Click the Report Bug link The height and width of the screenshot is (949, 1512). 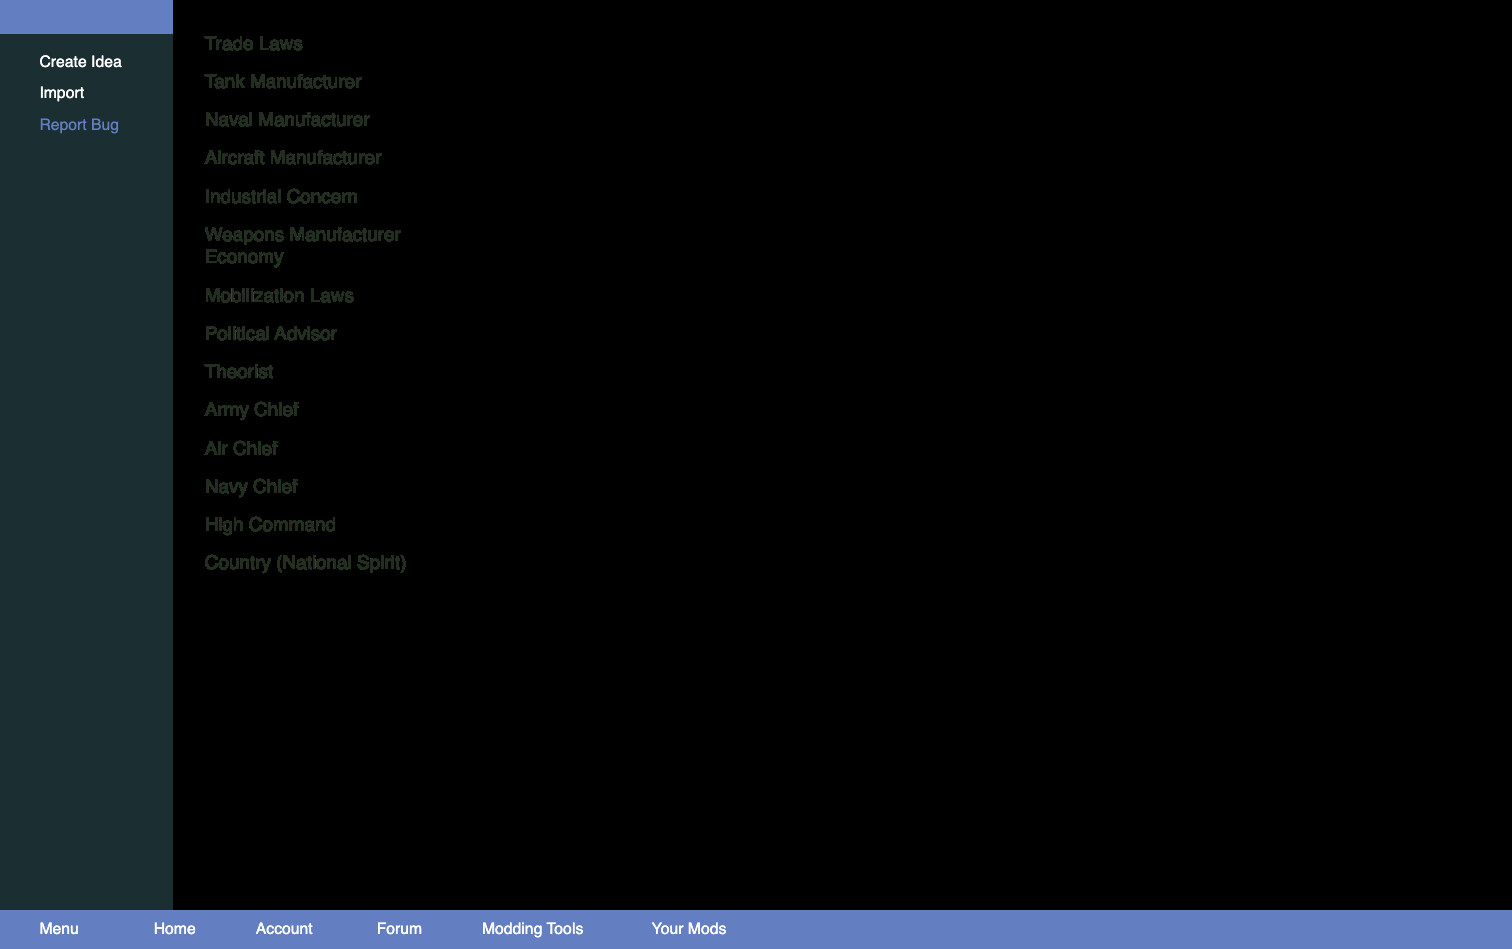coord(79,125)
